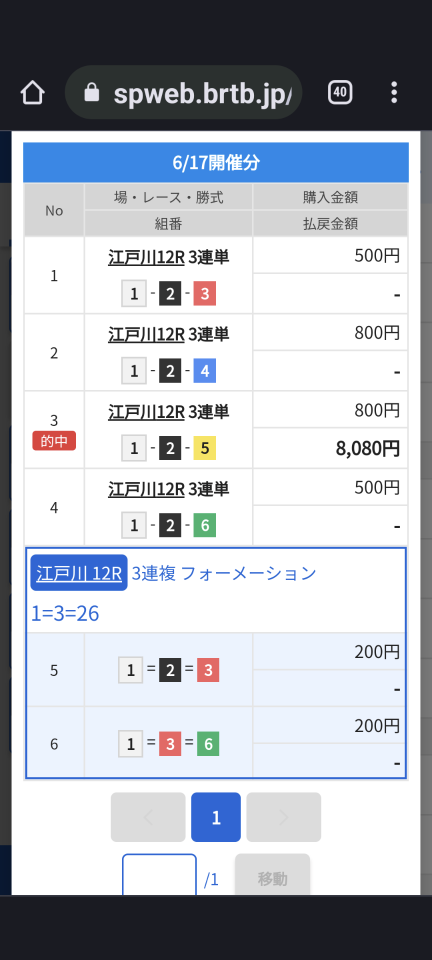
Task: Tap blue boat number 4 swatch
Action: (x=205, y=372)
